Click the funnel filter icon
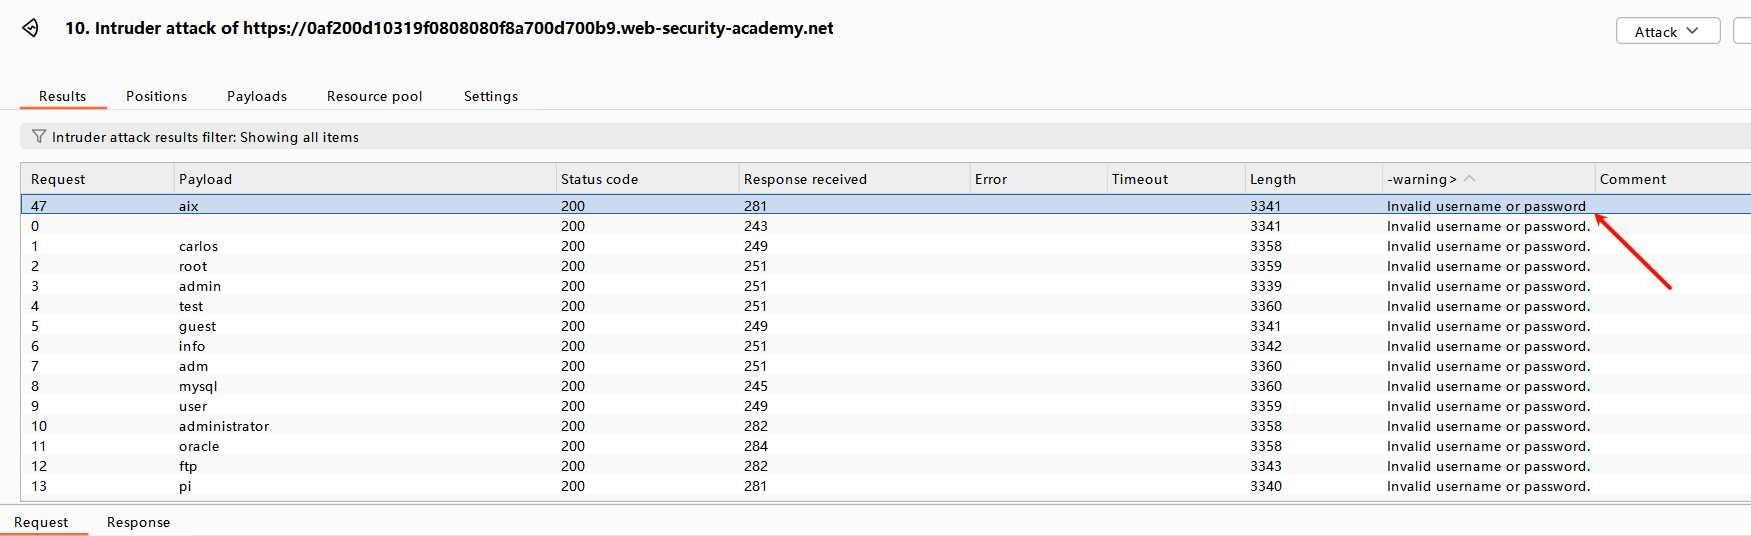Image resolution: width=1751 pixels, height=536 pixels. coord(39,136)
